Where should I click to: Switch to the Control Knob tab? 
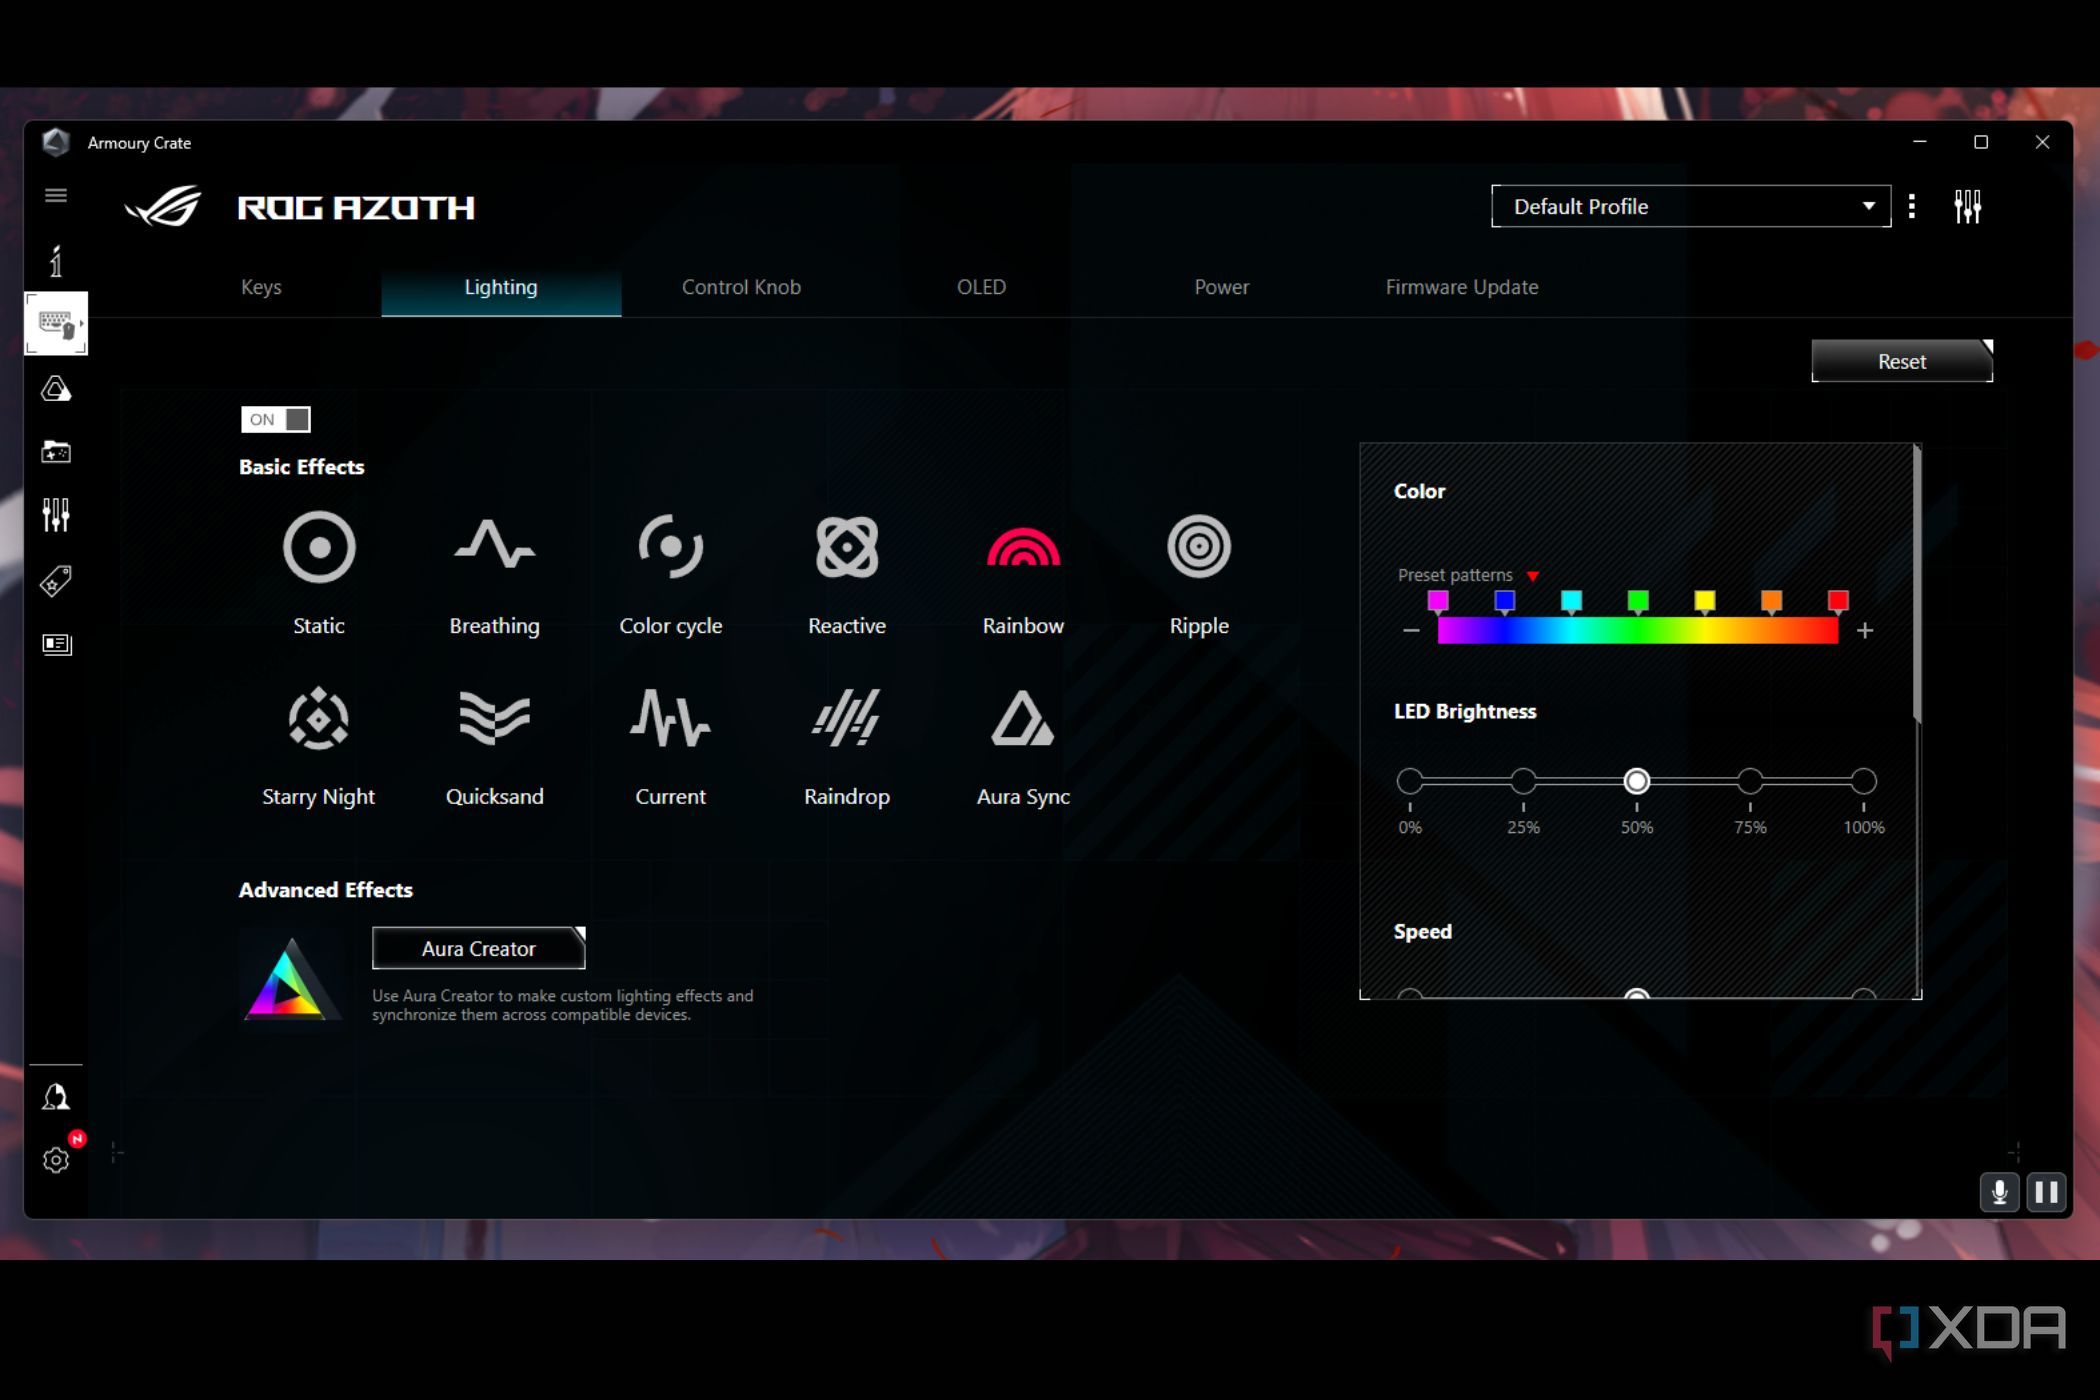pos(741,287)
